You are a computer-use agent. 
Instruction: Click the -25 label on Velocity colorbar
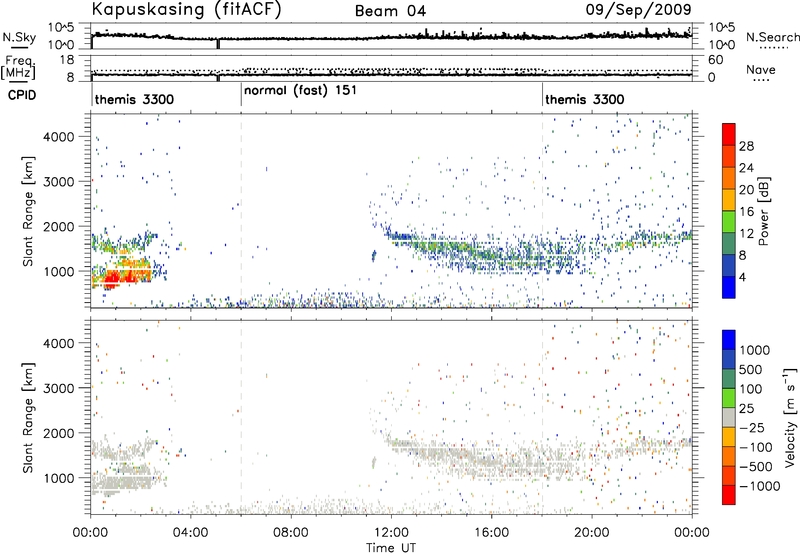click(x=752, y=428)
